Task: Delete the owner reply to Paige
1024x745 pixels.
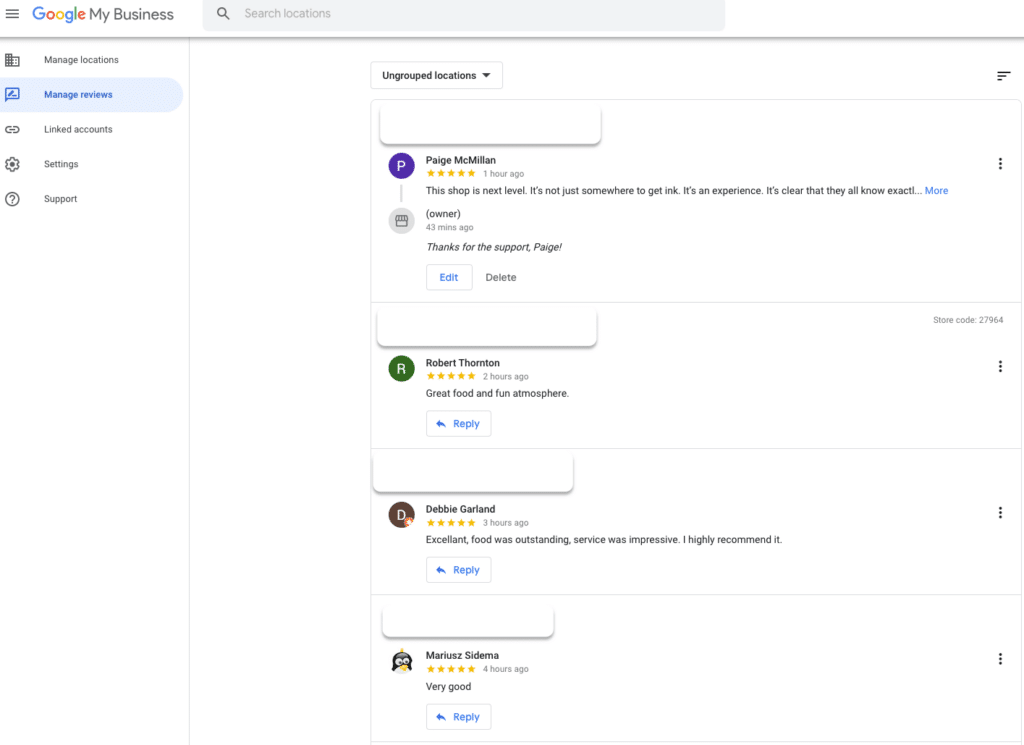Action: (x=500, y=277)
